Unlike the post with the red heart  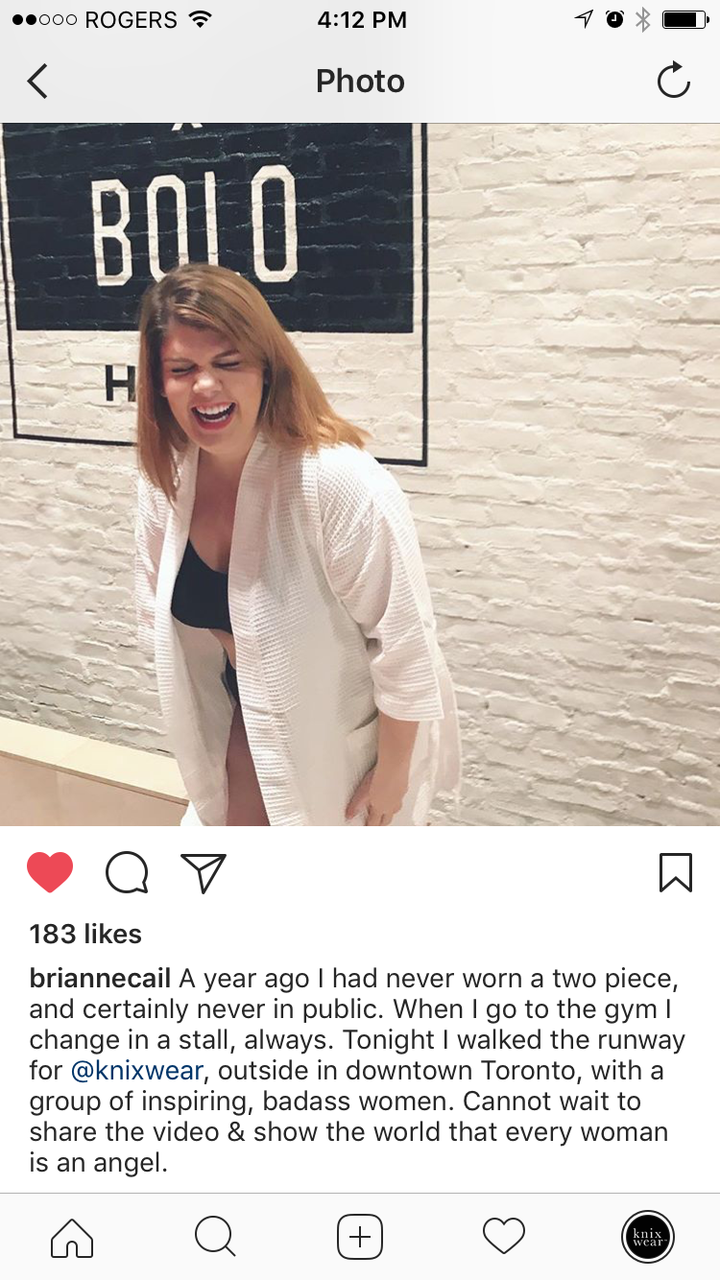50,872
